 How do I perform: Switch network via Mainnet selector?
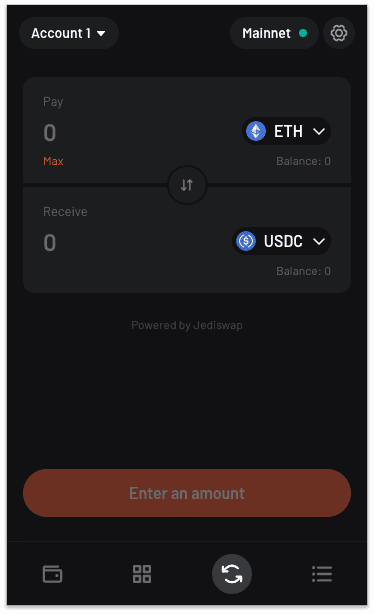click(x=274, y=33)
